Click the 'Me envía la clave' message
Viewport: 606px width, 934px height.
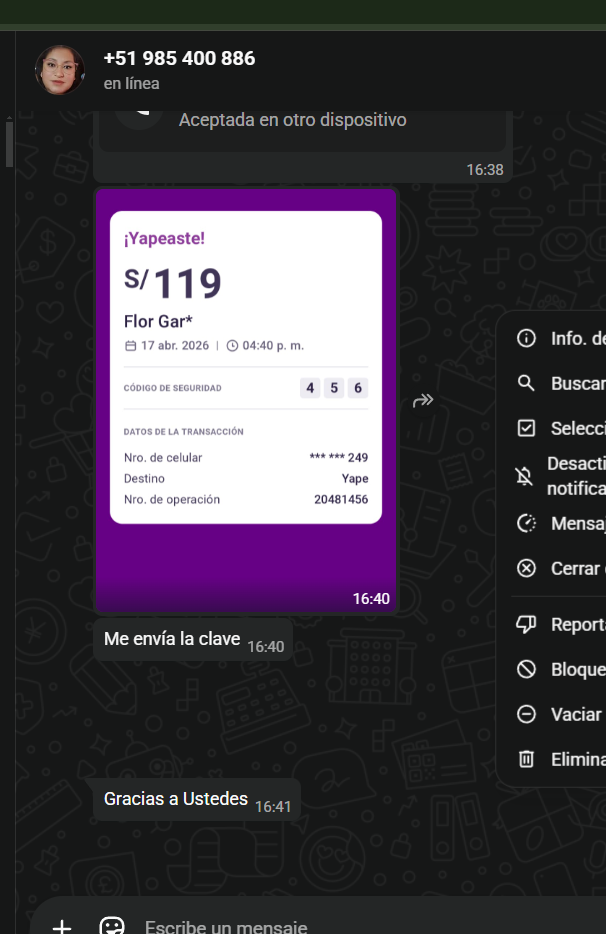(x=172, y=639)
